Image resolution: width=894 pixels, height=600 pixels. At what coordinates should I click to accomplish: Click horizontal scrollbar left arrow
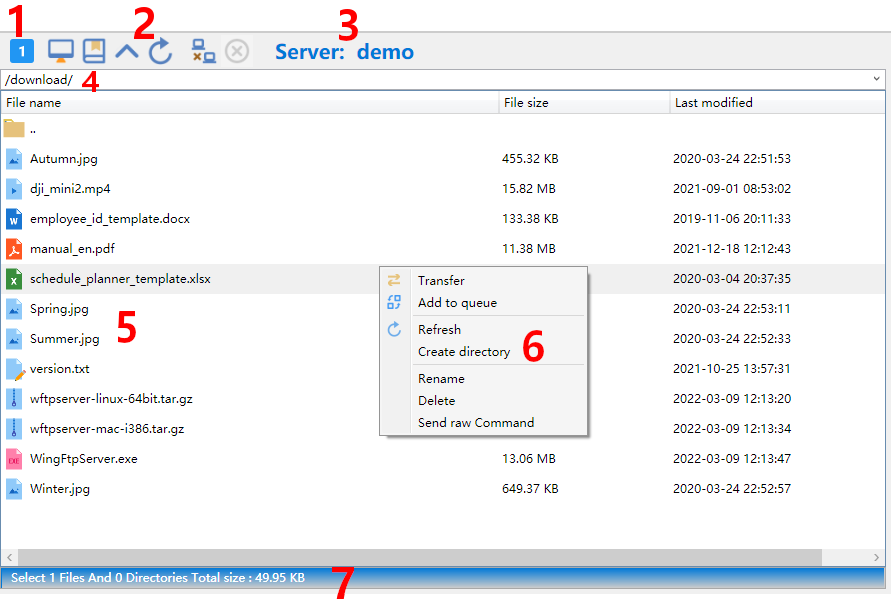pyautogui.click(x=9, y=557)
